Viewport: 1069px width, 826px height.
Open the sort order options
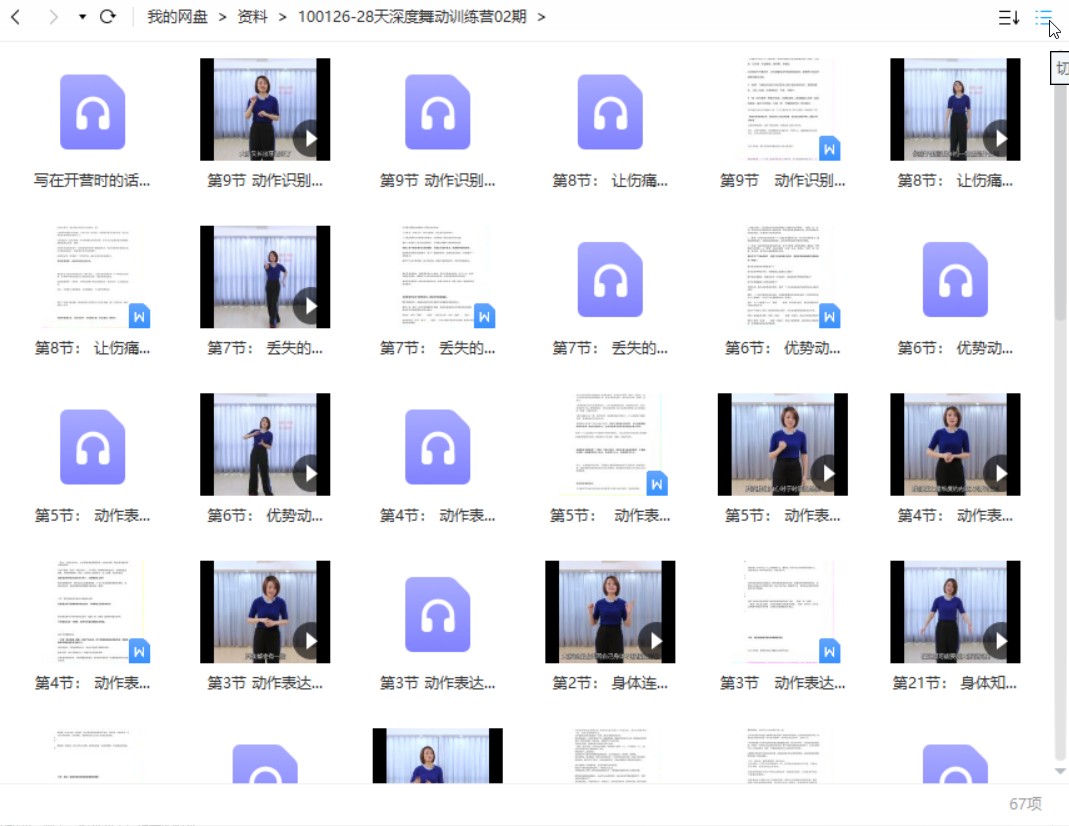[x=1008, y=17]
